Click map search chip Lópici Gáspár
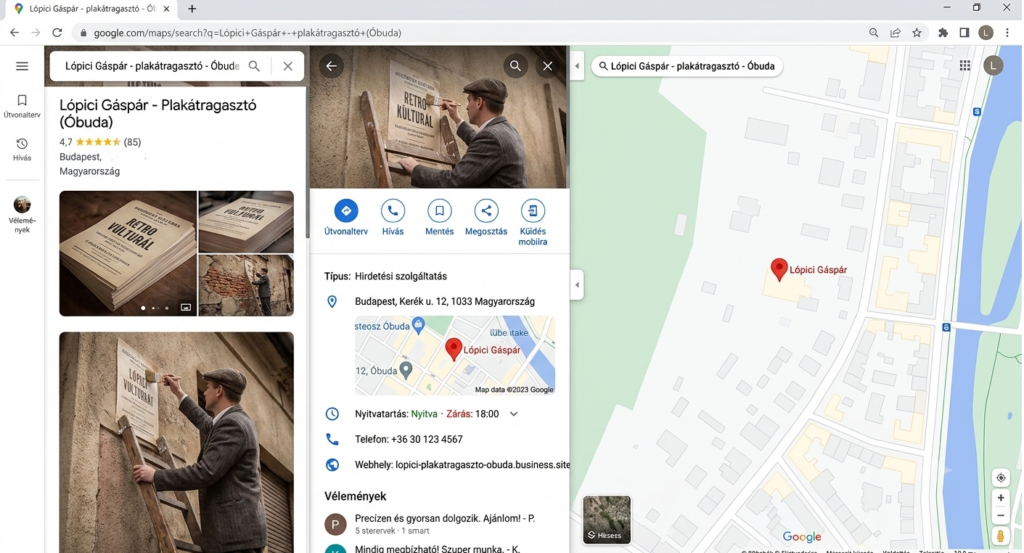The image size is (1024, 553). pos(686,66)
